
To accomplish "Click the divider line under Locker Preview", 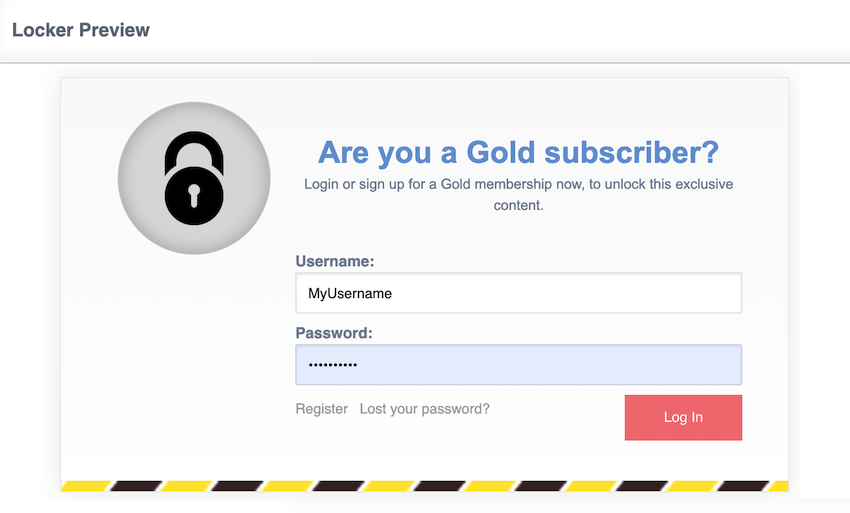I will point(425,63).
